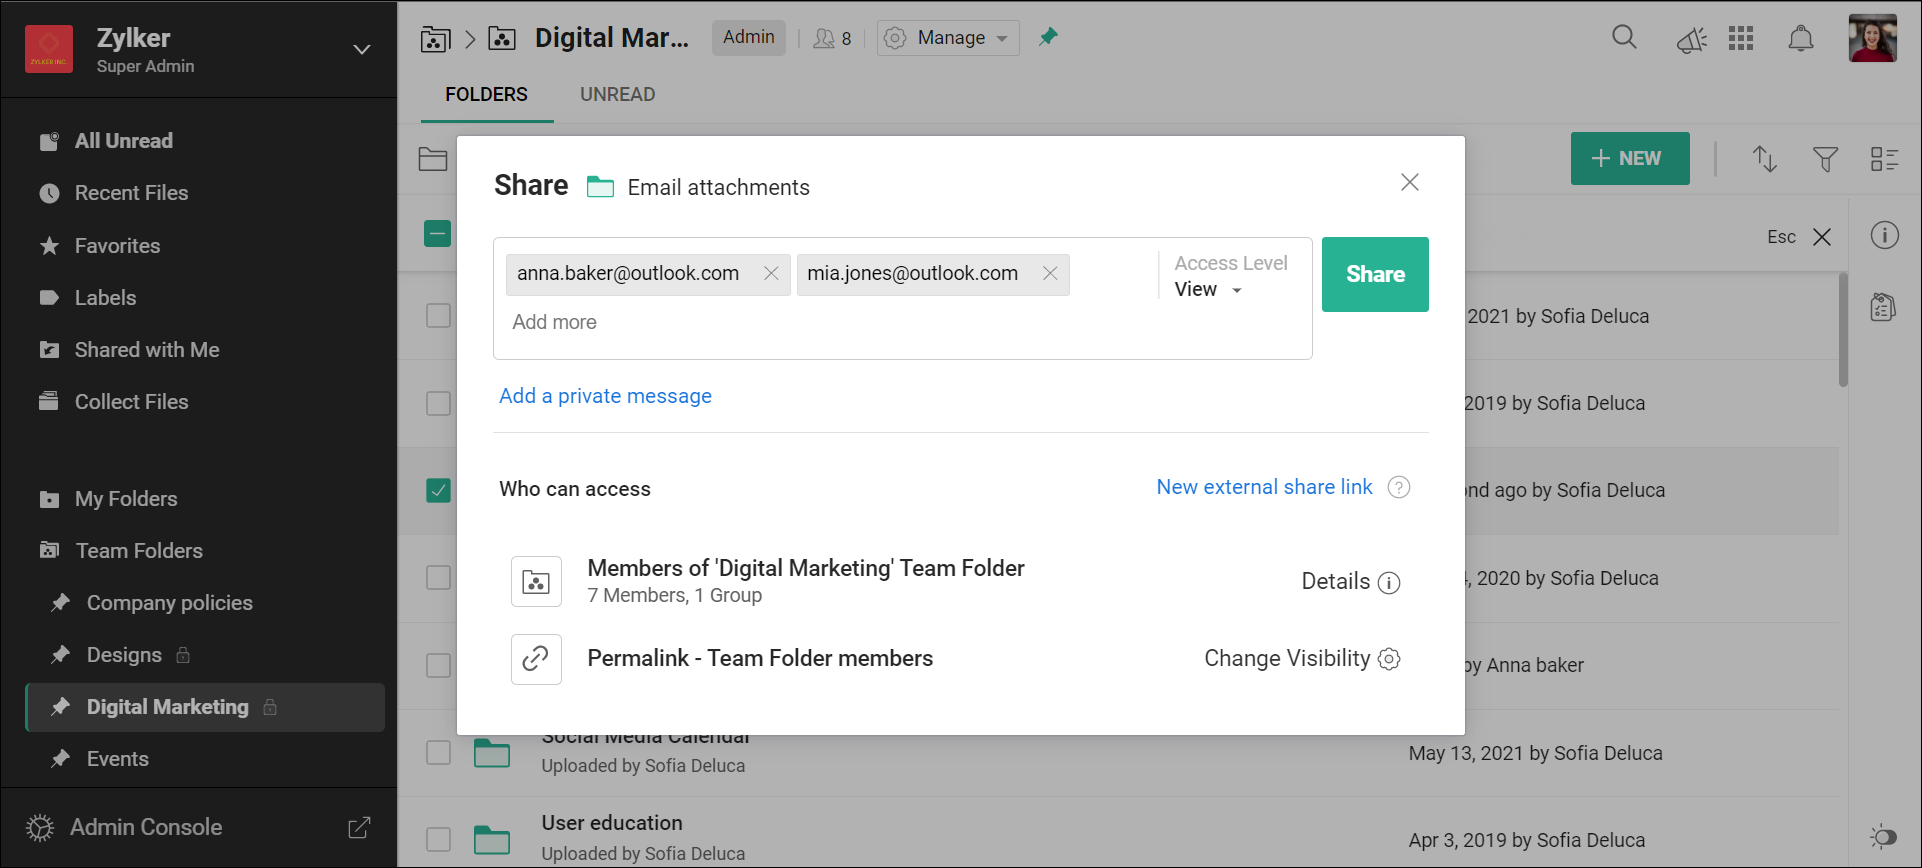Expand the Zylker organization chevron
1922x868 pixels.
point(362,50)
